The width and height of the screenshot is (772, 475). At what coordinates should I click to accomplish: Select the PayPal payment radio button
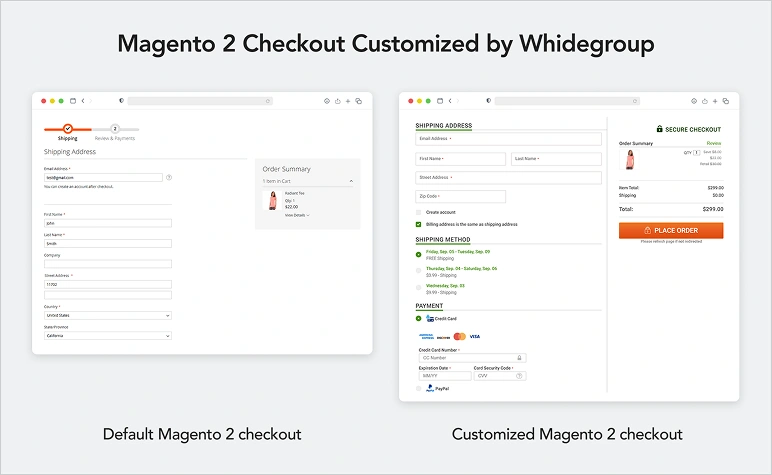418,388
